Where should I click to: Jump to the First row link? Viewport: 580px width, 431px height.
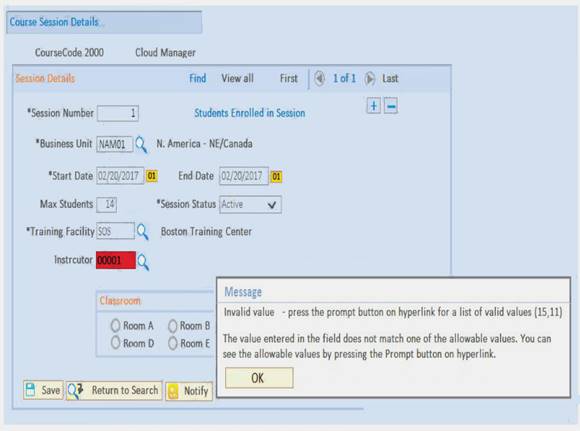coord(289,78)
